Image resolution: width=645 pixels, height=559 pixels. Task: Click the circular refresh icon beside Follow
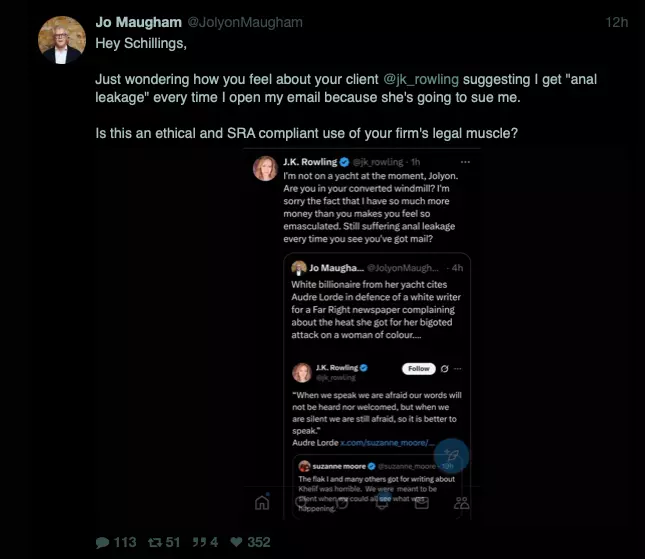pos(444,369)
